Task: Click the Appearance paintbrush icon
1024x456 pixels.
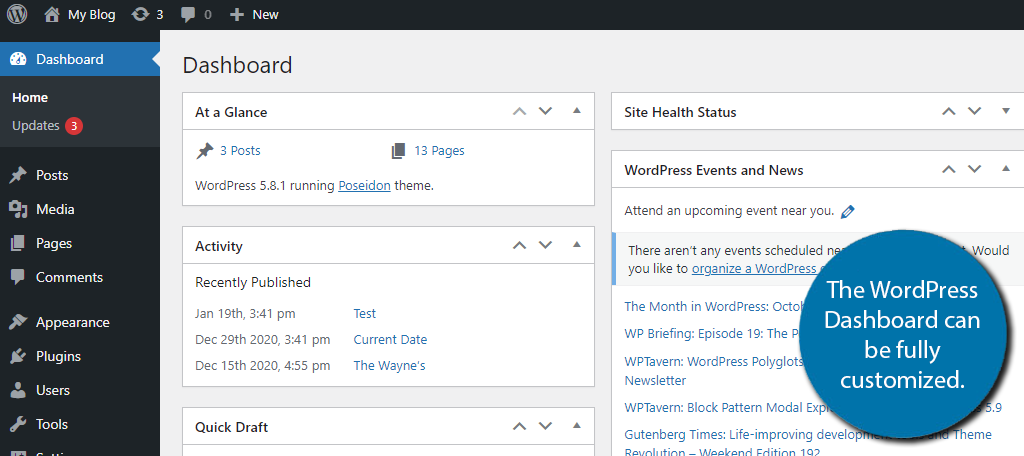Action: [18, 322]
